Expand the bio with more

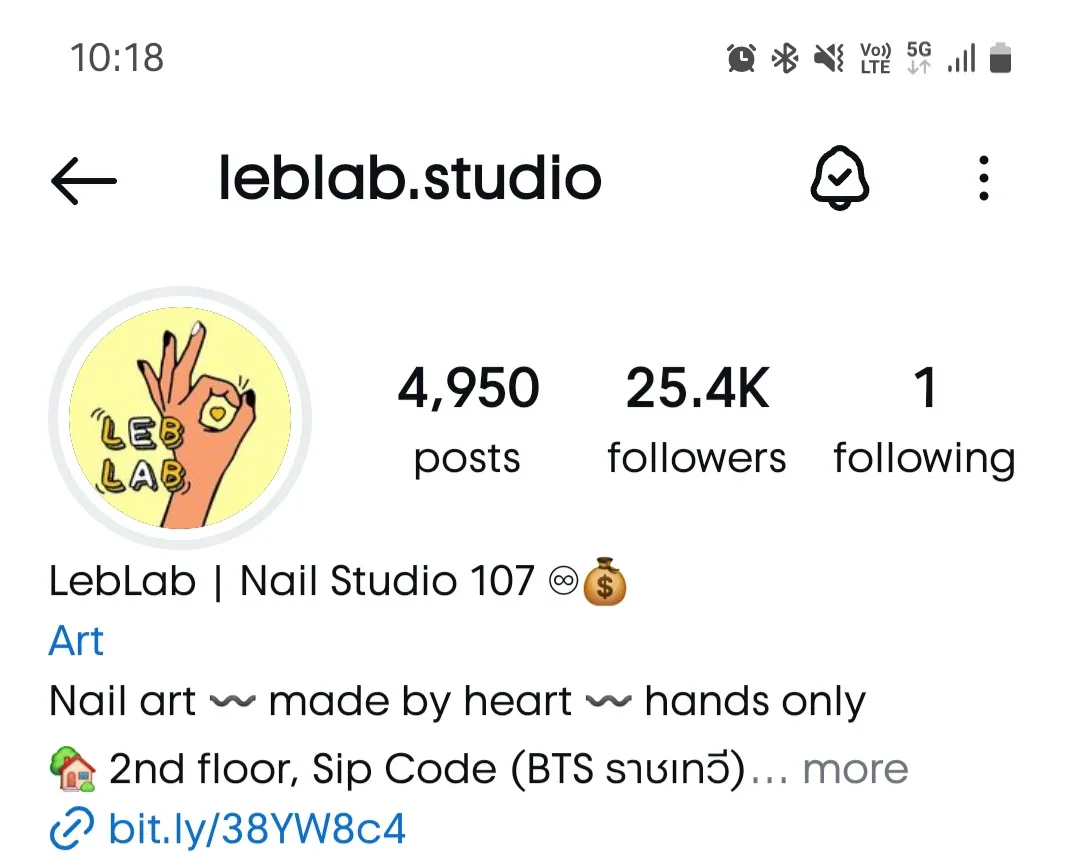point(855,769)
